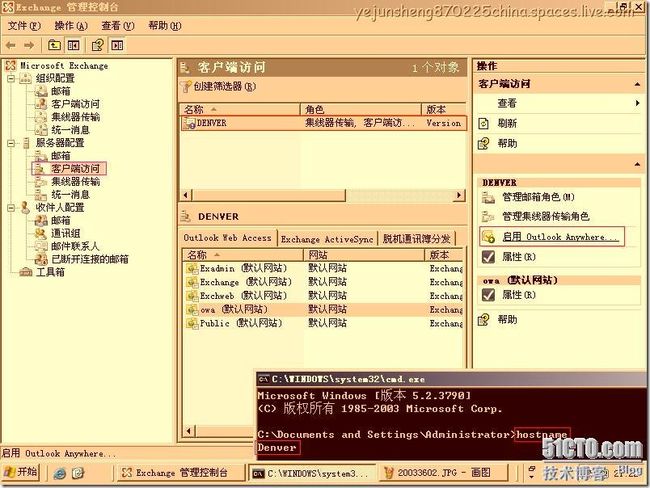
Task: Sort server list by 名称 column
Action: tap(240, 109)
